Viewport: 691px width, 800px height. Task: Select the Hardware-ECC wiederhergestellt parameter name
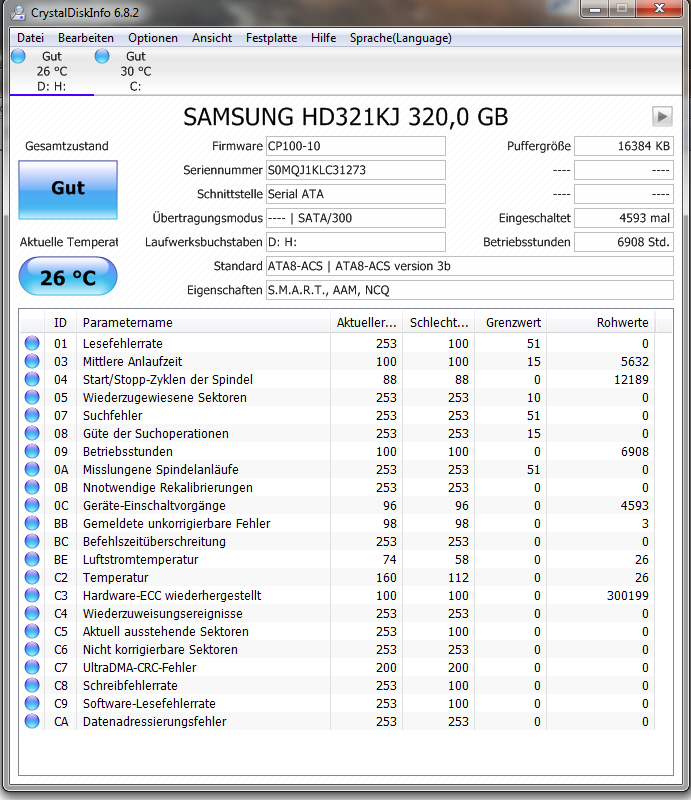click(172, 595)
